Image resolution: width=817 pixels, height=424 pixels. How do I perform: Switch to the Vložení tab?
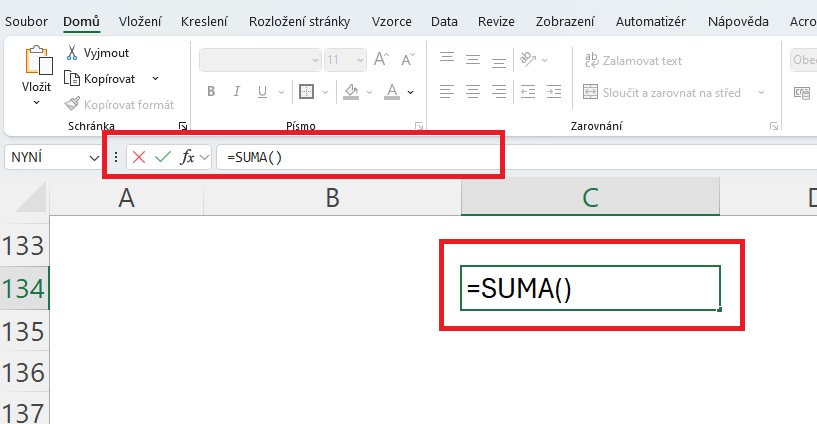(x=140, y=20)
